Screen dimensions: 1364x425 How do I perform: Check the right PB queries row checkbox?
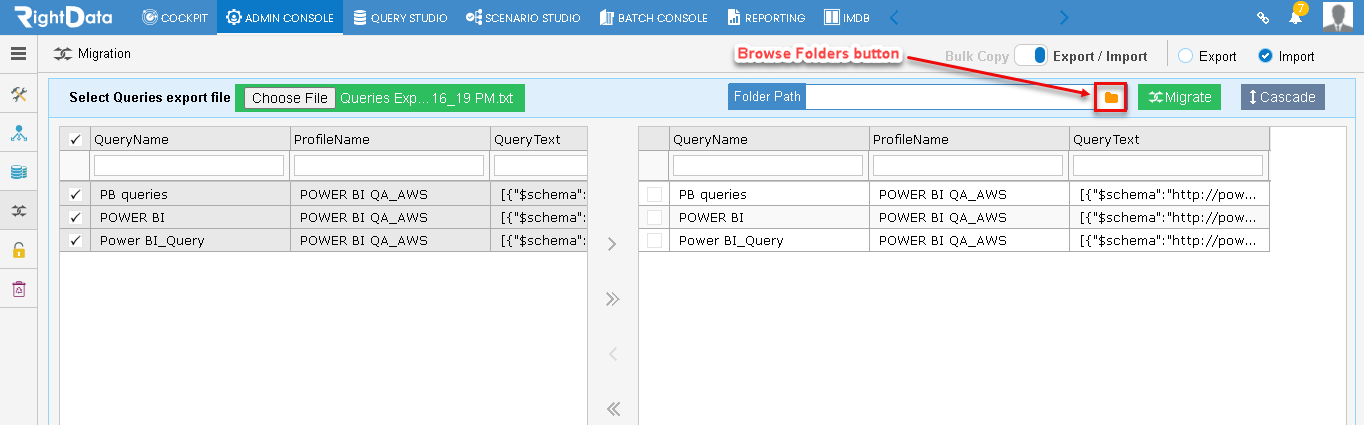[654, 194]
